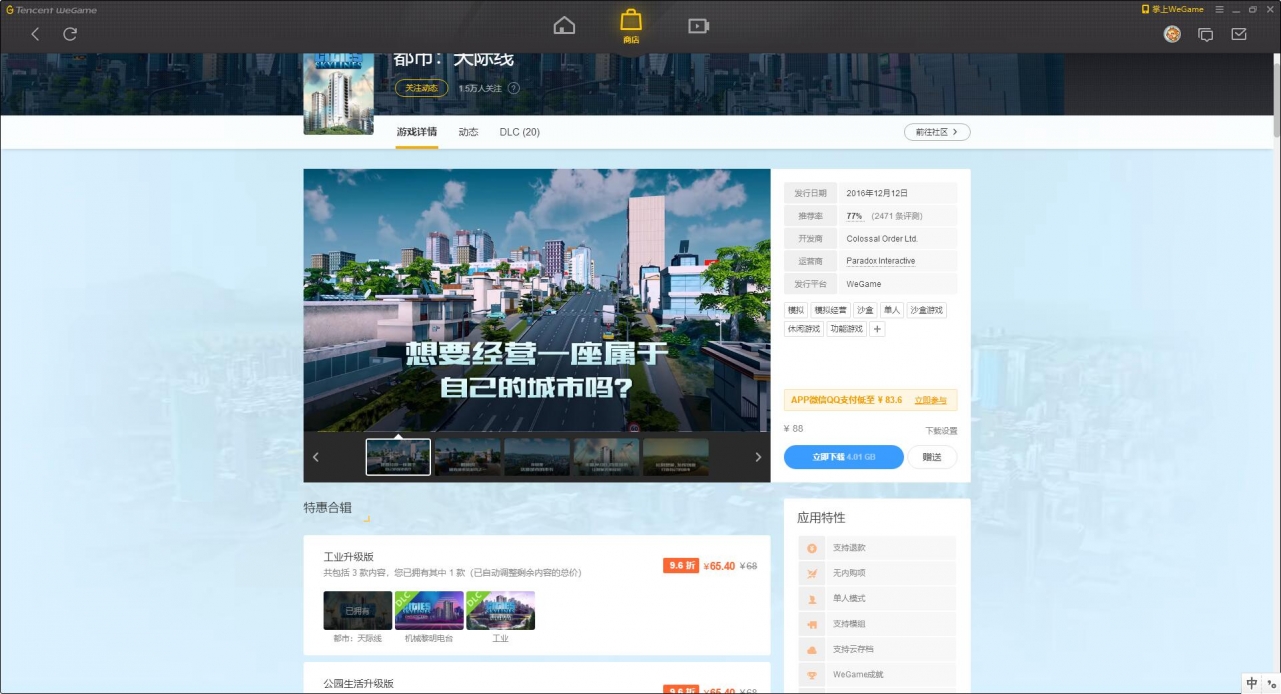Open the mail/task checkmark icon
This screenshot has height=694, width=1281.
(x=1239, y=34)
